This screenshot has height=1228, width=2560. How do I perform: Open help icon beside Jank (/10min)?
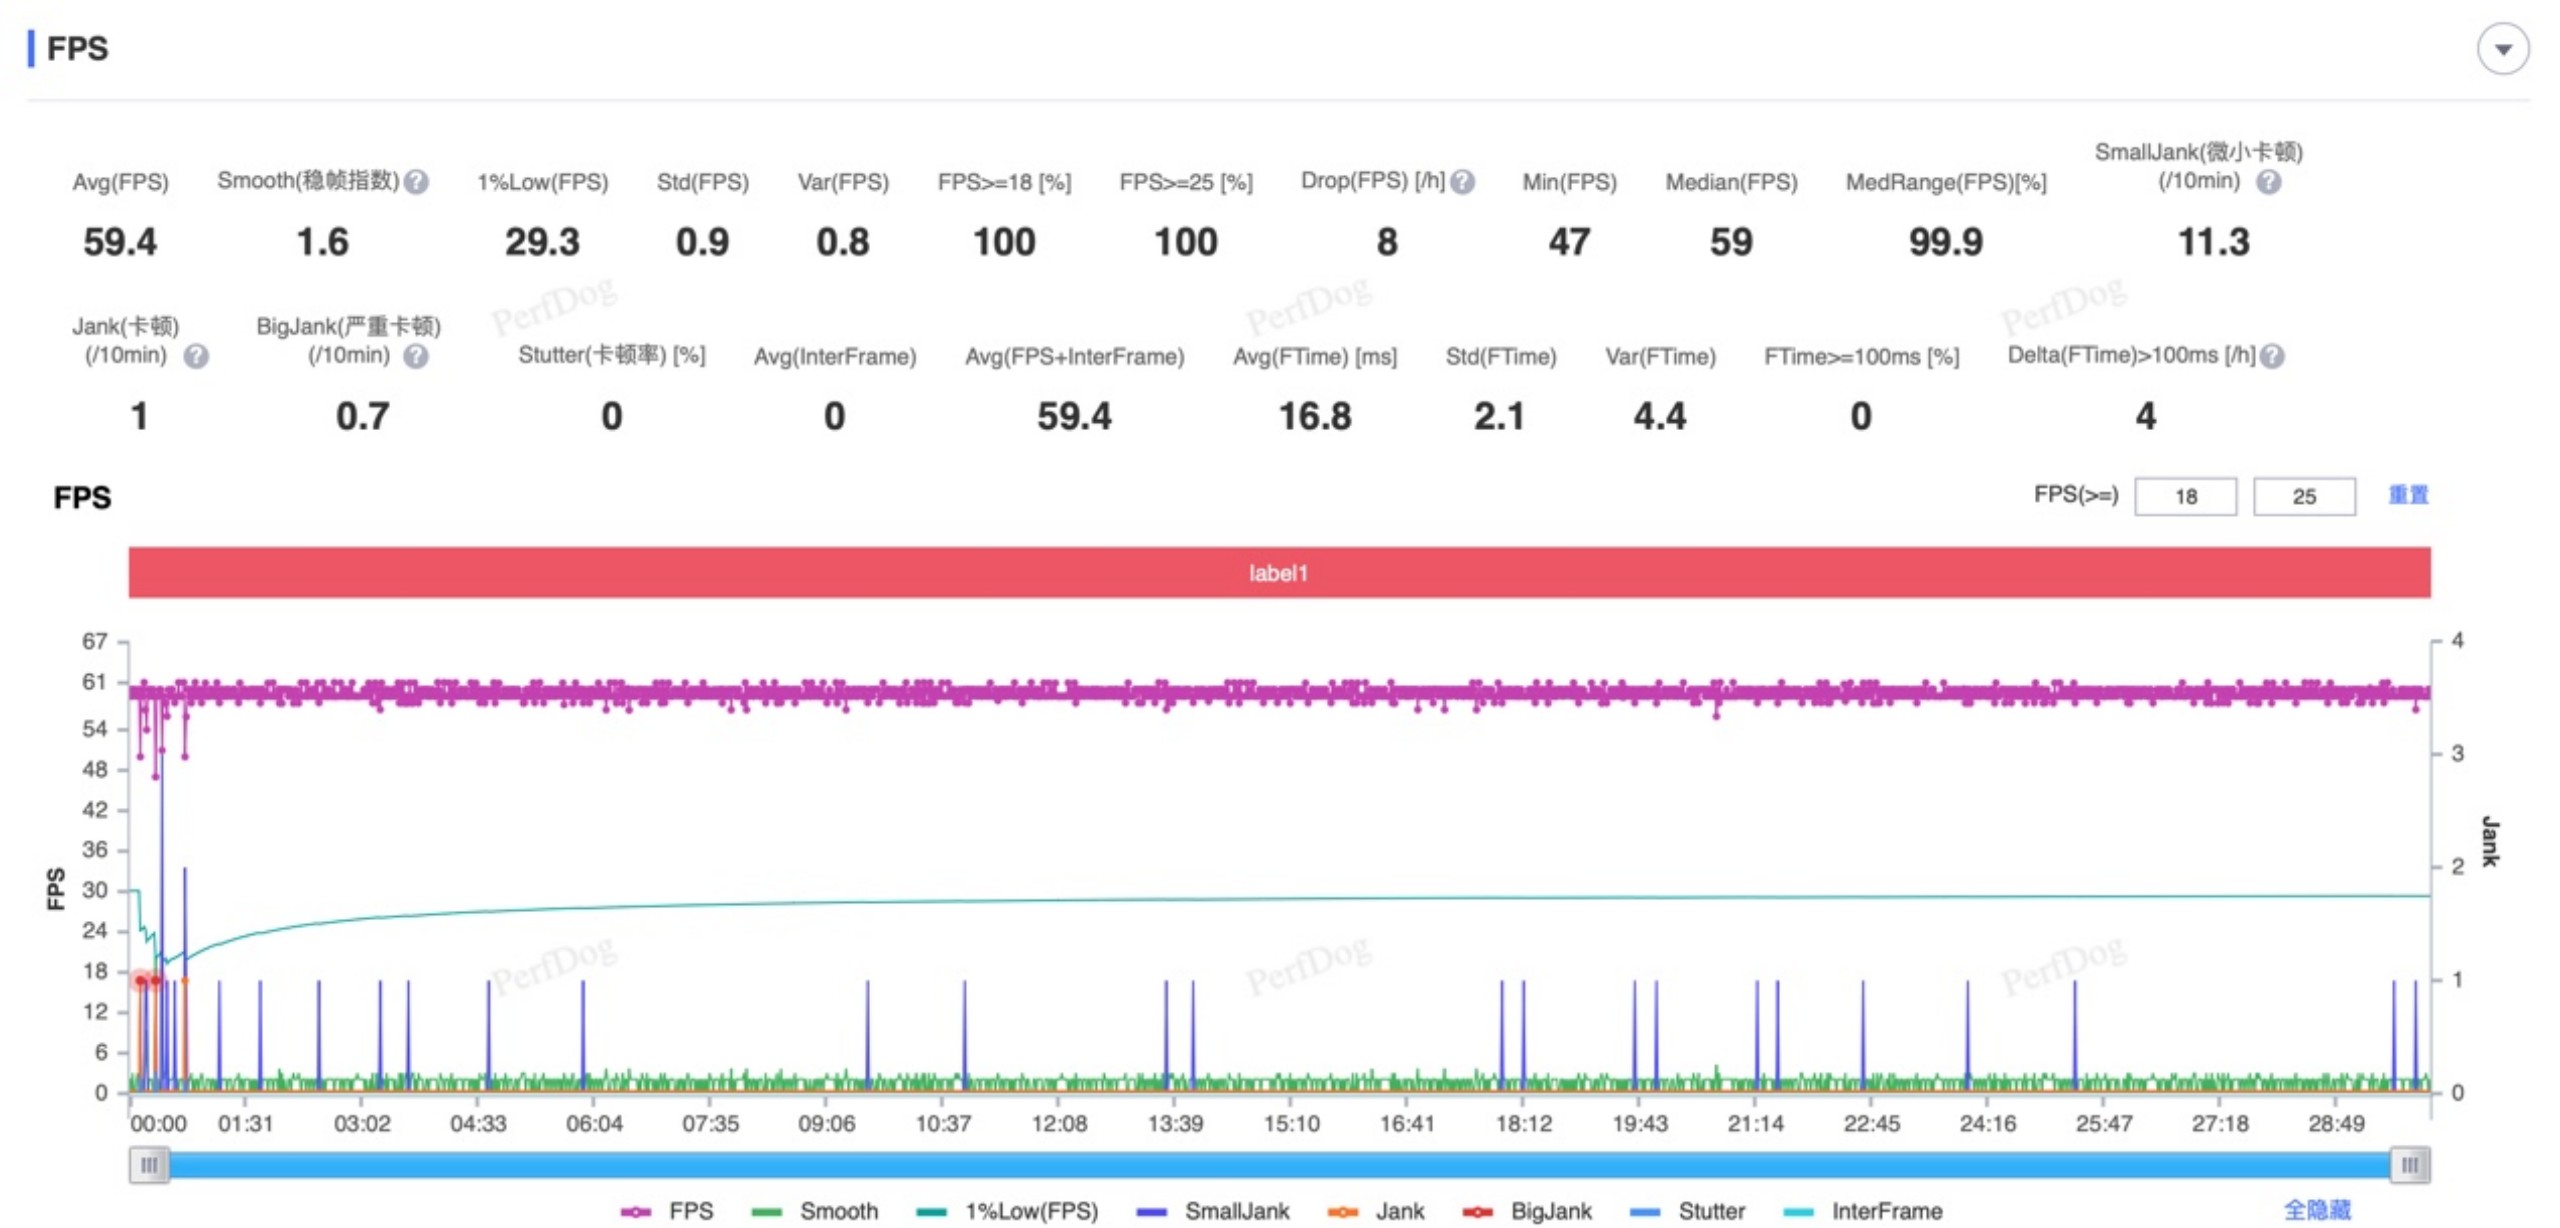pyautogui.click(x=196, y=356)
